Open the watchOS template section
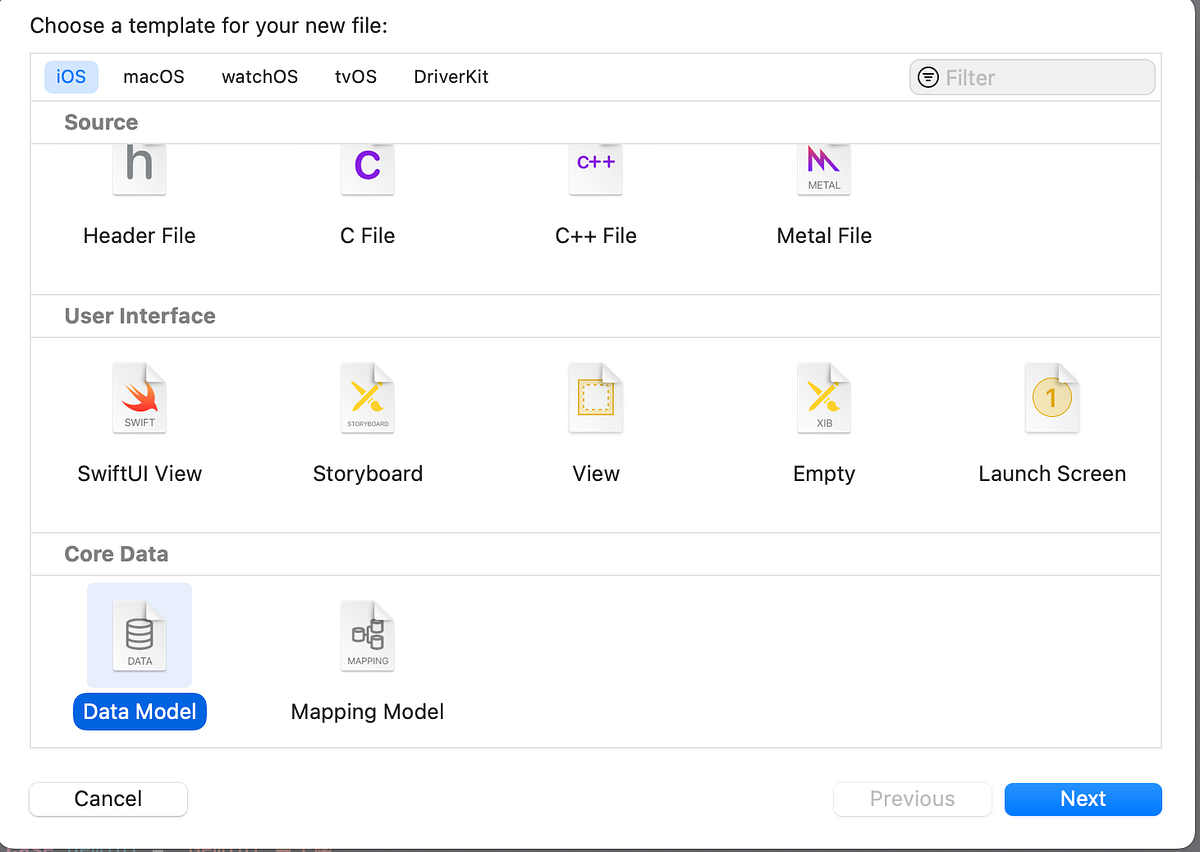Screen dimensions: 1200x852 click(259, 76)
